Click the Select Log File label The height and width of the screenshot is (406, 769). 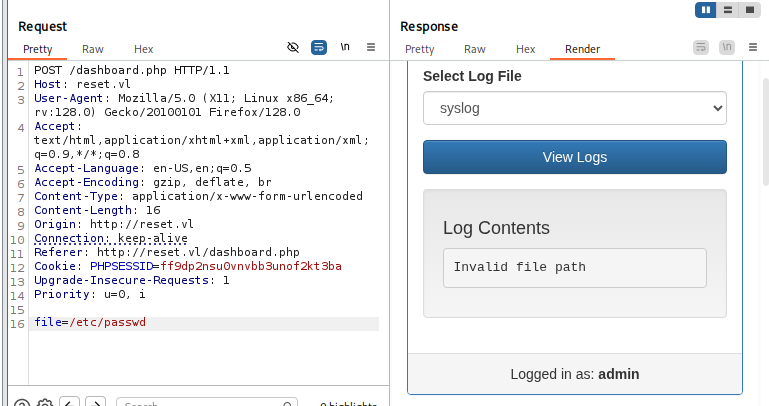click(472, 76)
